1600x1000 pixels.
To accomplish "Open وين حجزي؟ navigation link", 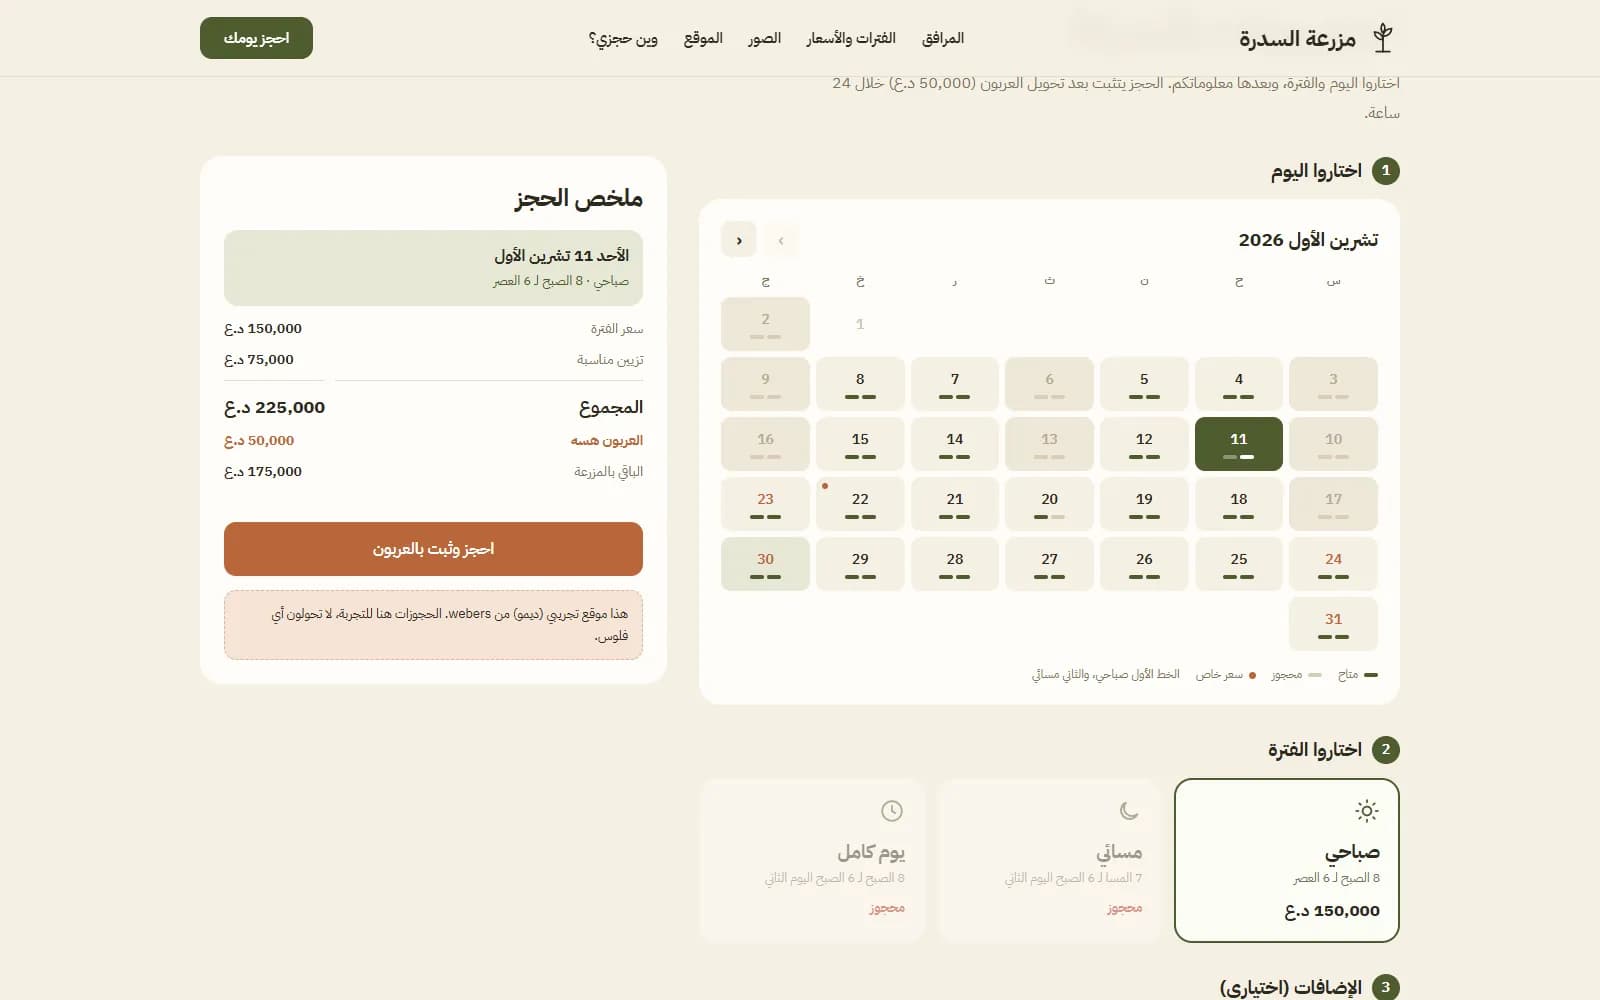I will point(623,38).
